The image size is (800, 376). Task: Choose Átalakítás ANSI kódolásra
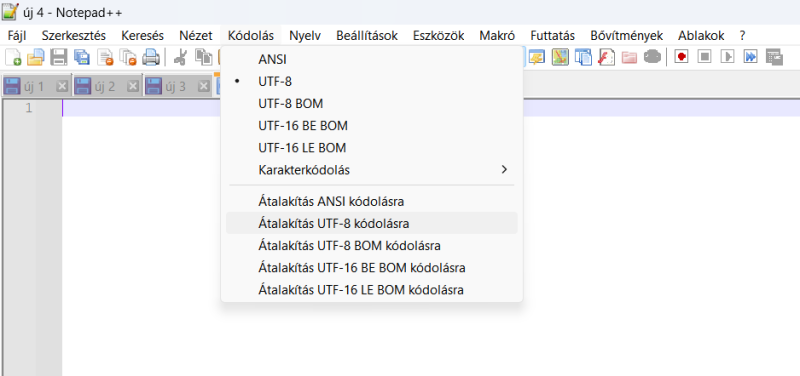tap(371, 202)
